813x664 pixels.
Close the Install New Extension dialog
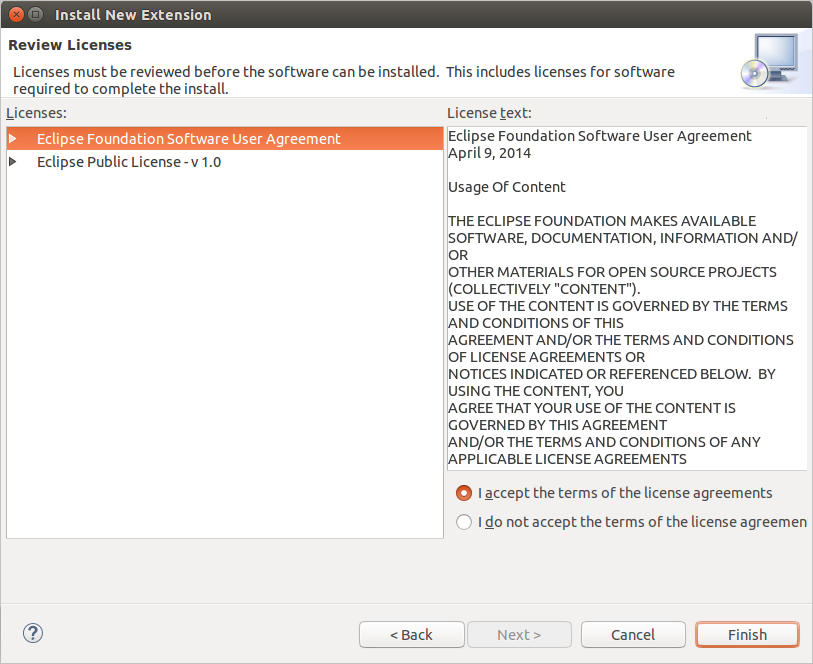pyautogui.click(x=17, y=14)
